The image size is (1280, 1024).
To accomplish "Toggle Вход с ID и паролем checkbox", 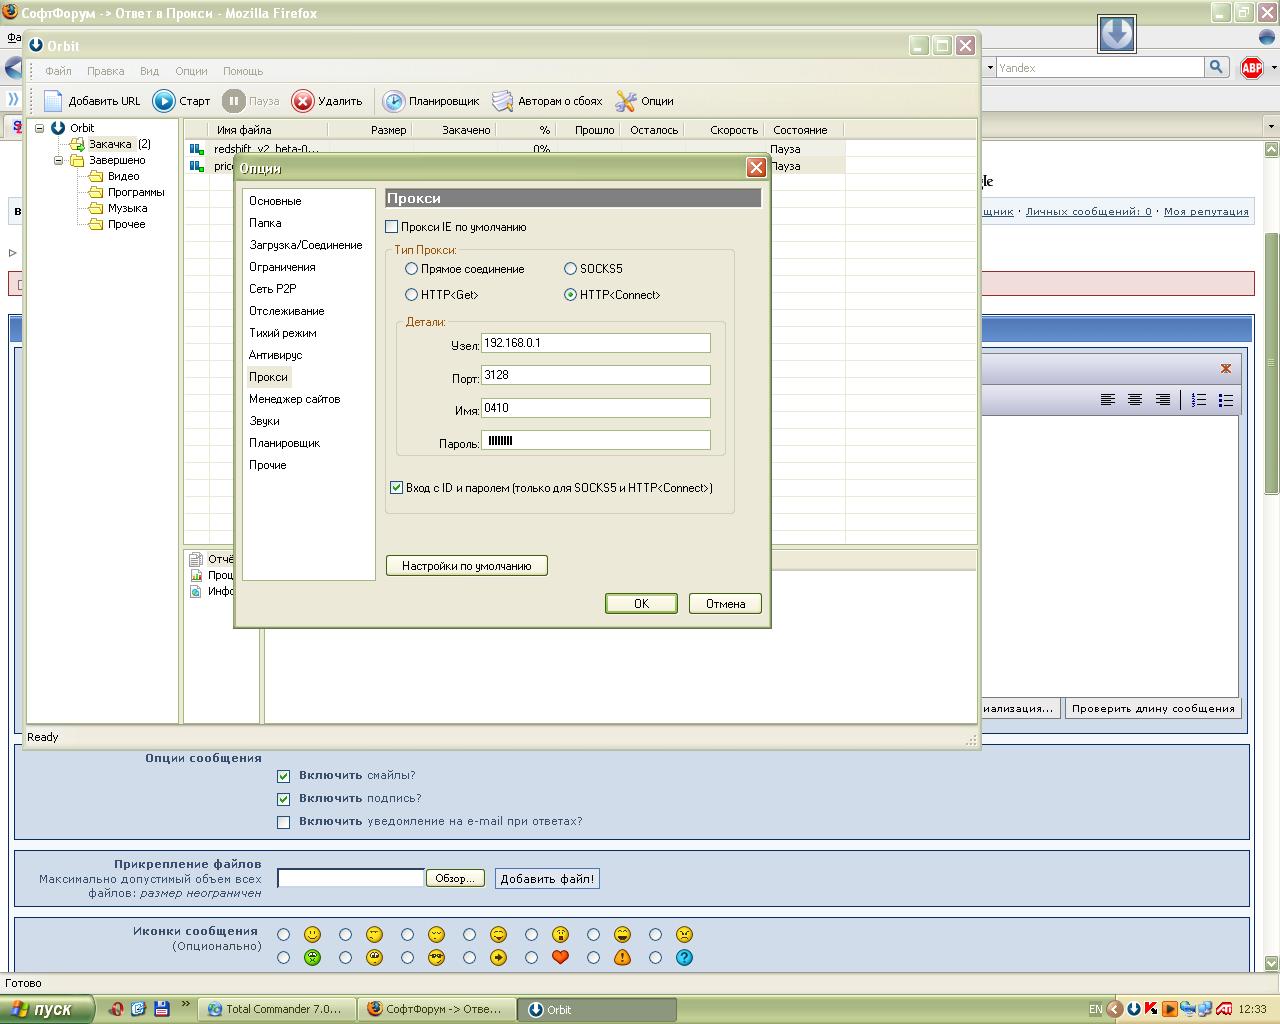I will tap(396, 488).
